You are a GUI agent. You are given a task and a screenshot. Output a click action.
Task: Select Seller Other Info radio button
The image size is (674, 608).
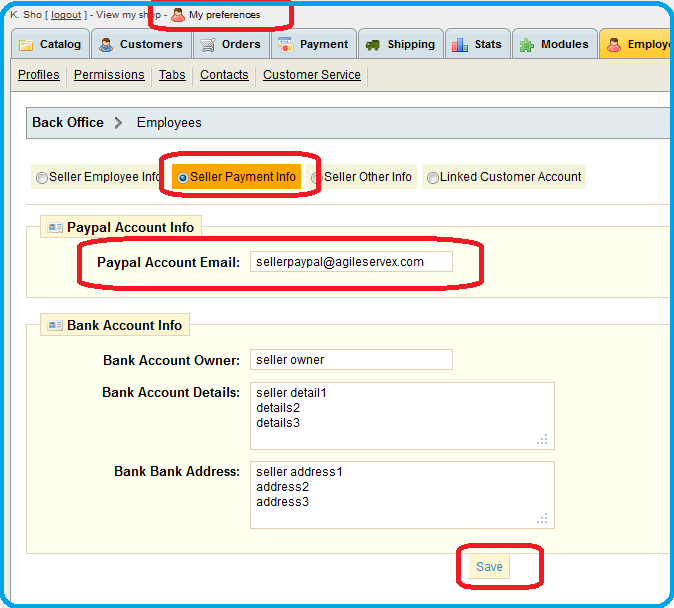point(317,178)
